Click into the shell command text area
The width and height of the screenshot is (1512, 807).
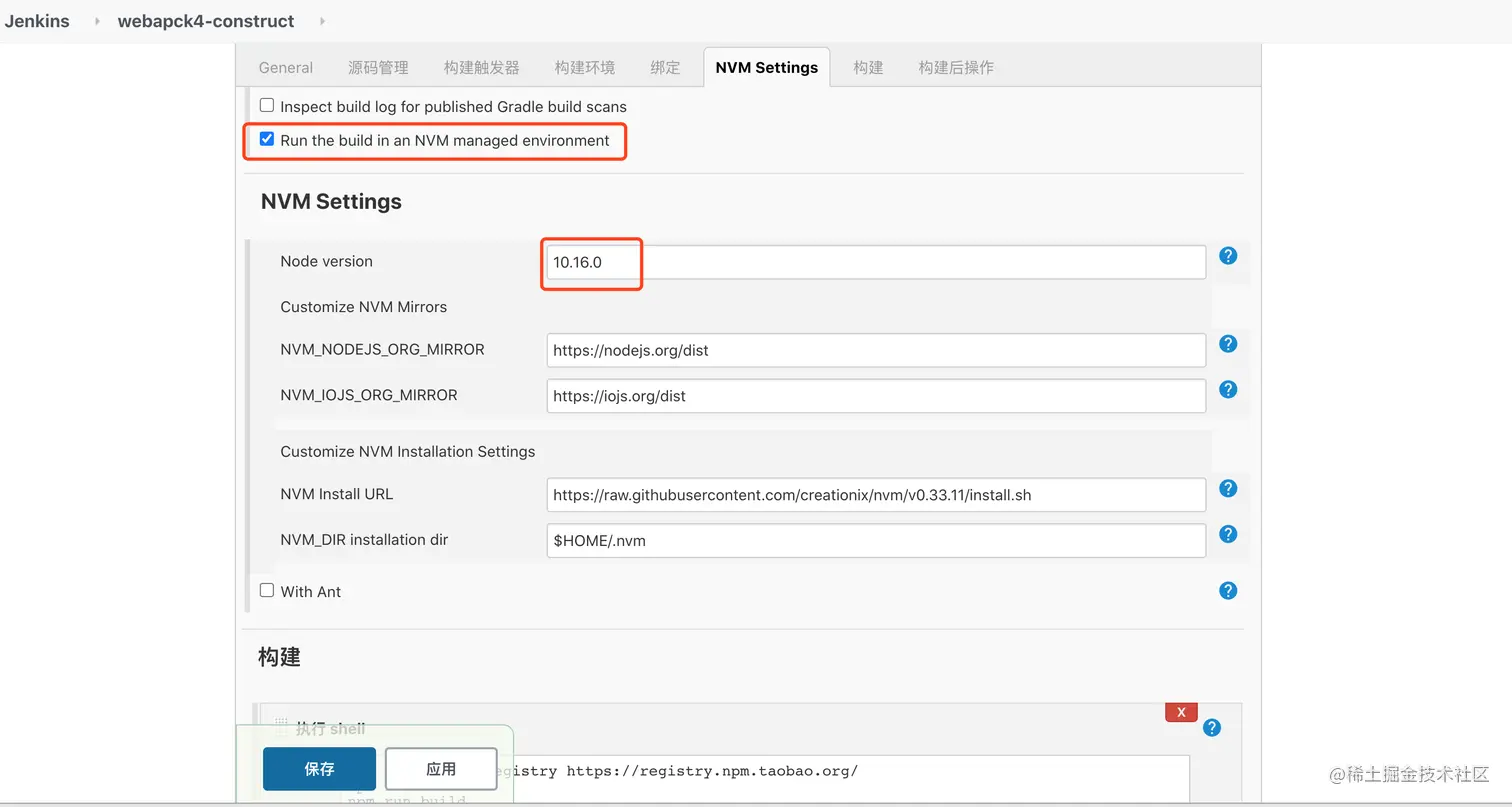click(767, 780)
